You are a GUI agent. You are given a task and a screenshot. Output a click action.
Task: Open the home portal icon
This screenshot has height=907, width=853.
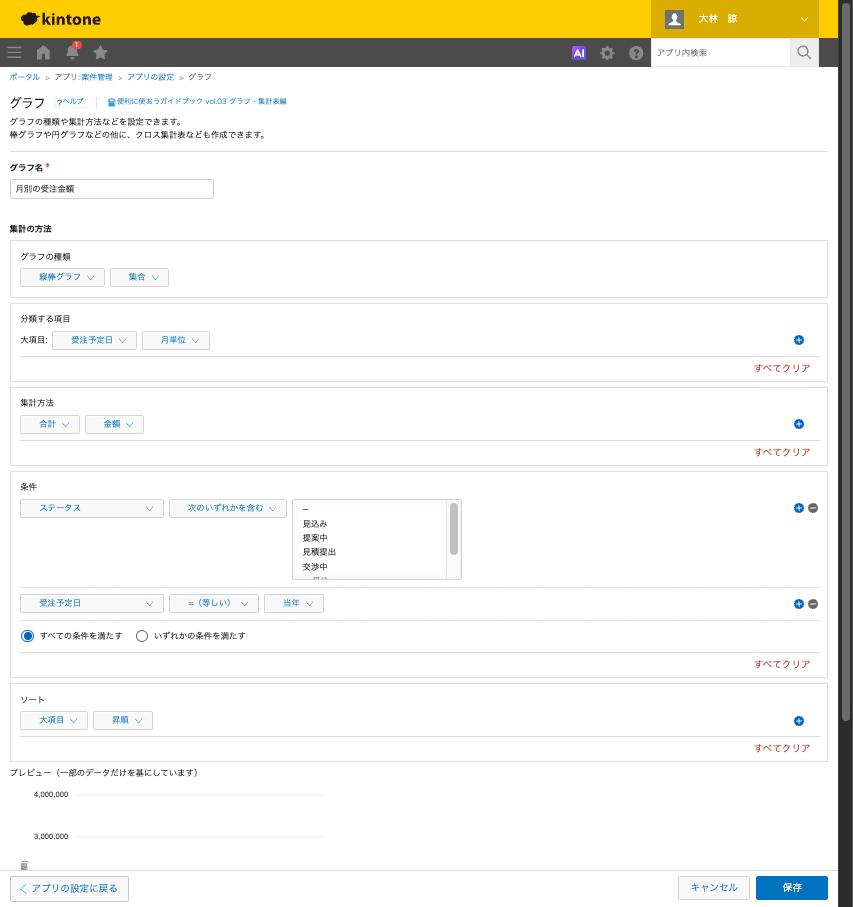[x=43, y=53]
